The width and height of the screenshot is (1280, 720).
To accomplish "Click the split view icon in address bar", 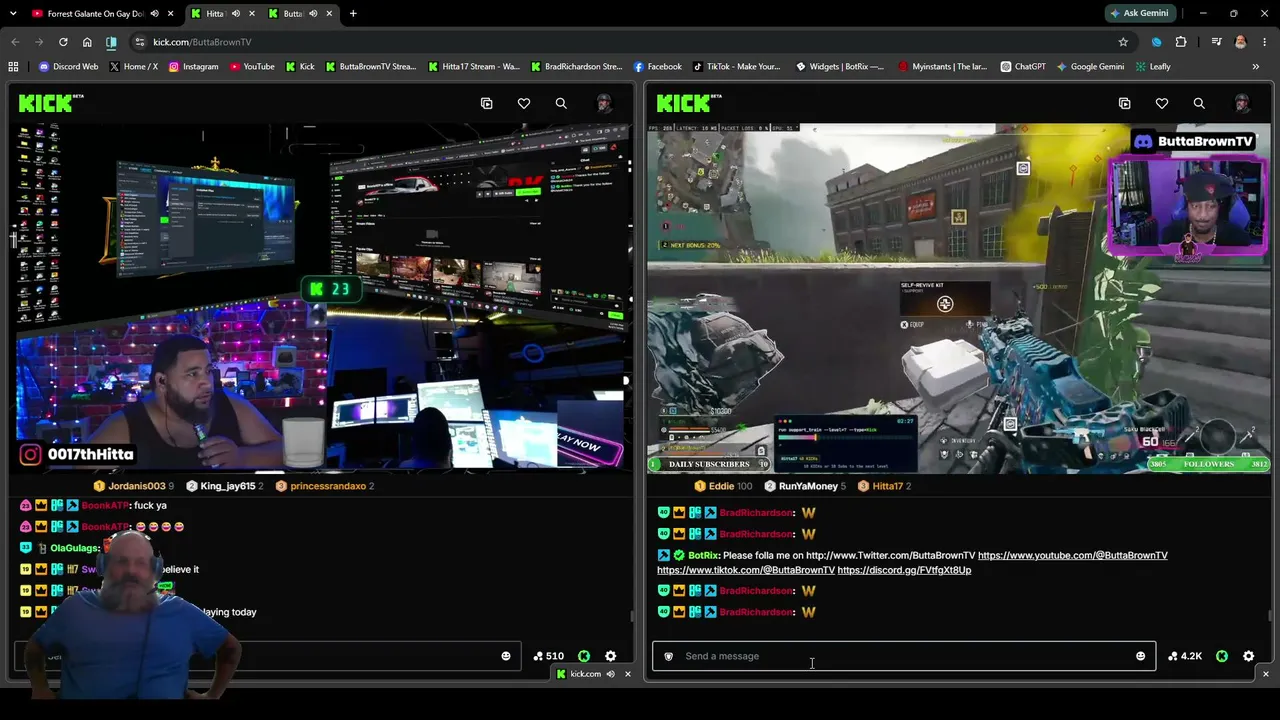I will 111,42.
